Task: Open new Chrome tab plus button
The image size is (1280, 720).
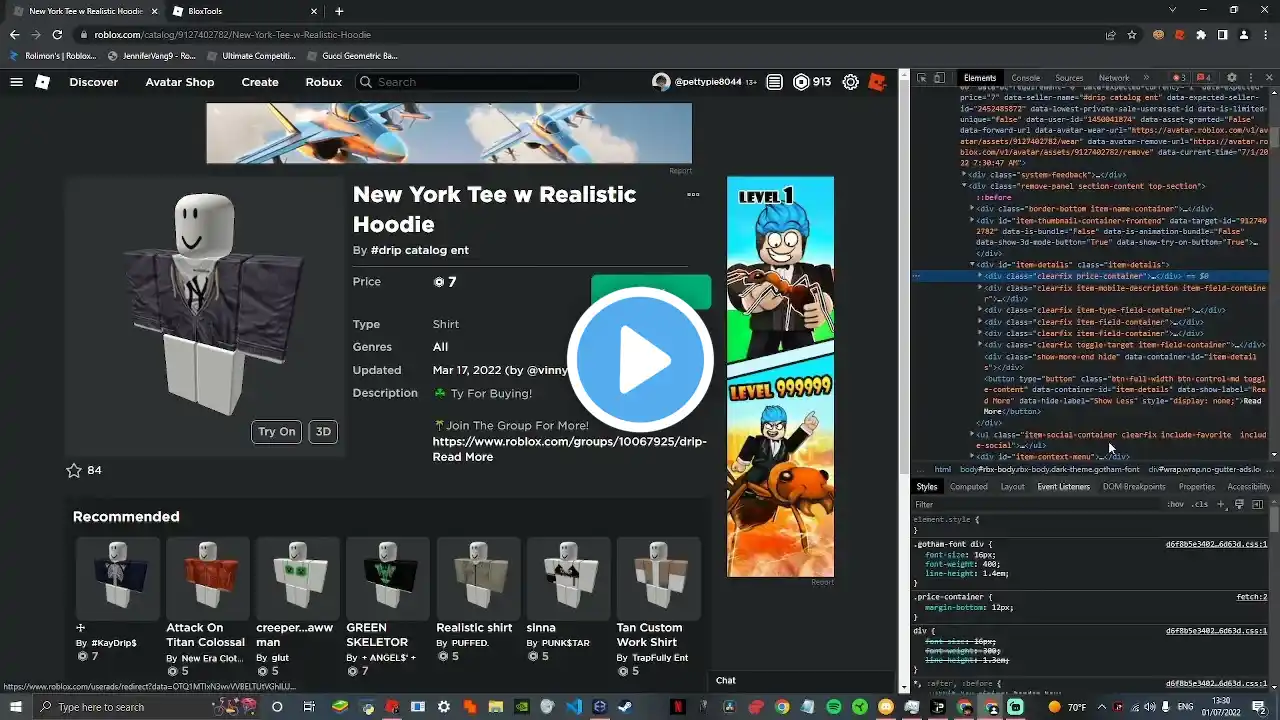Action: coord(339,11)
